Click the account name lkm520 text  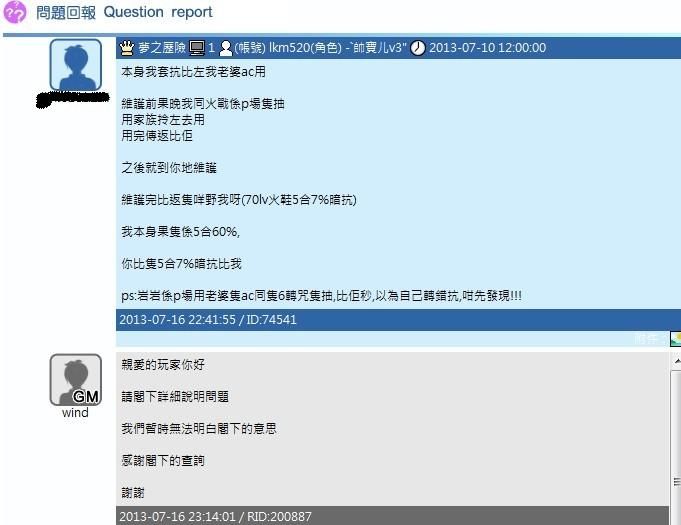point(289,48)
